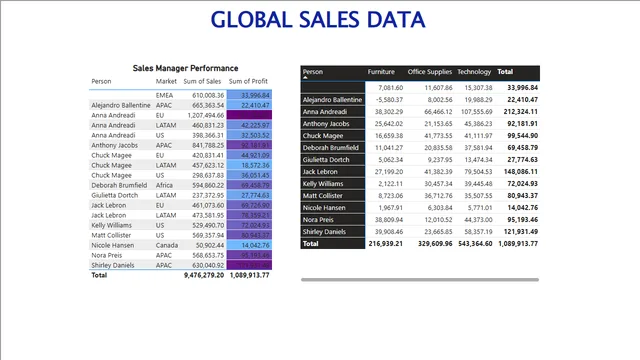
Task: Click the Total column header in matrix
Action: [x=505, y=72]
